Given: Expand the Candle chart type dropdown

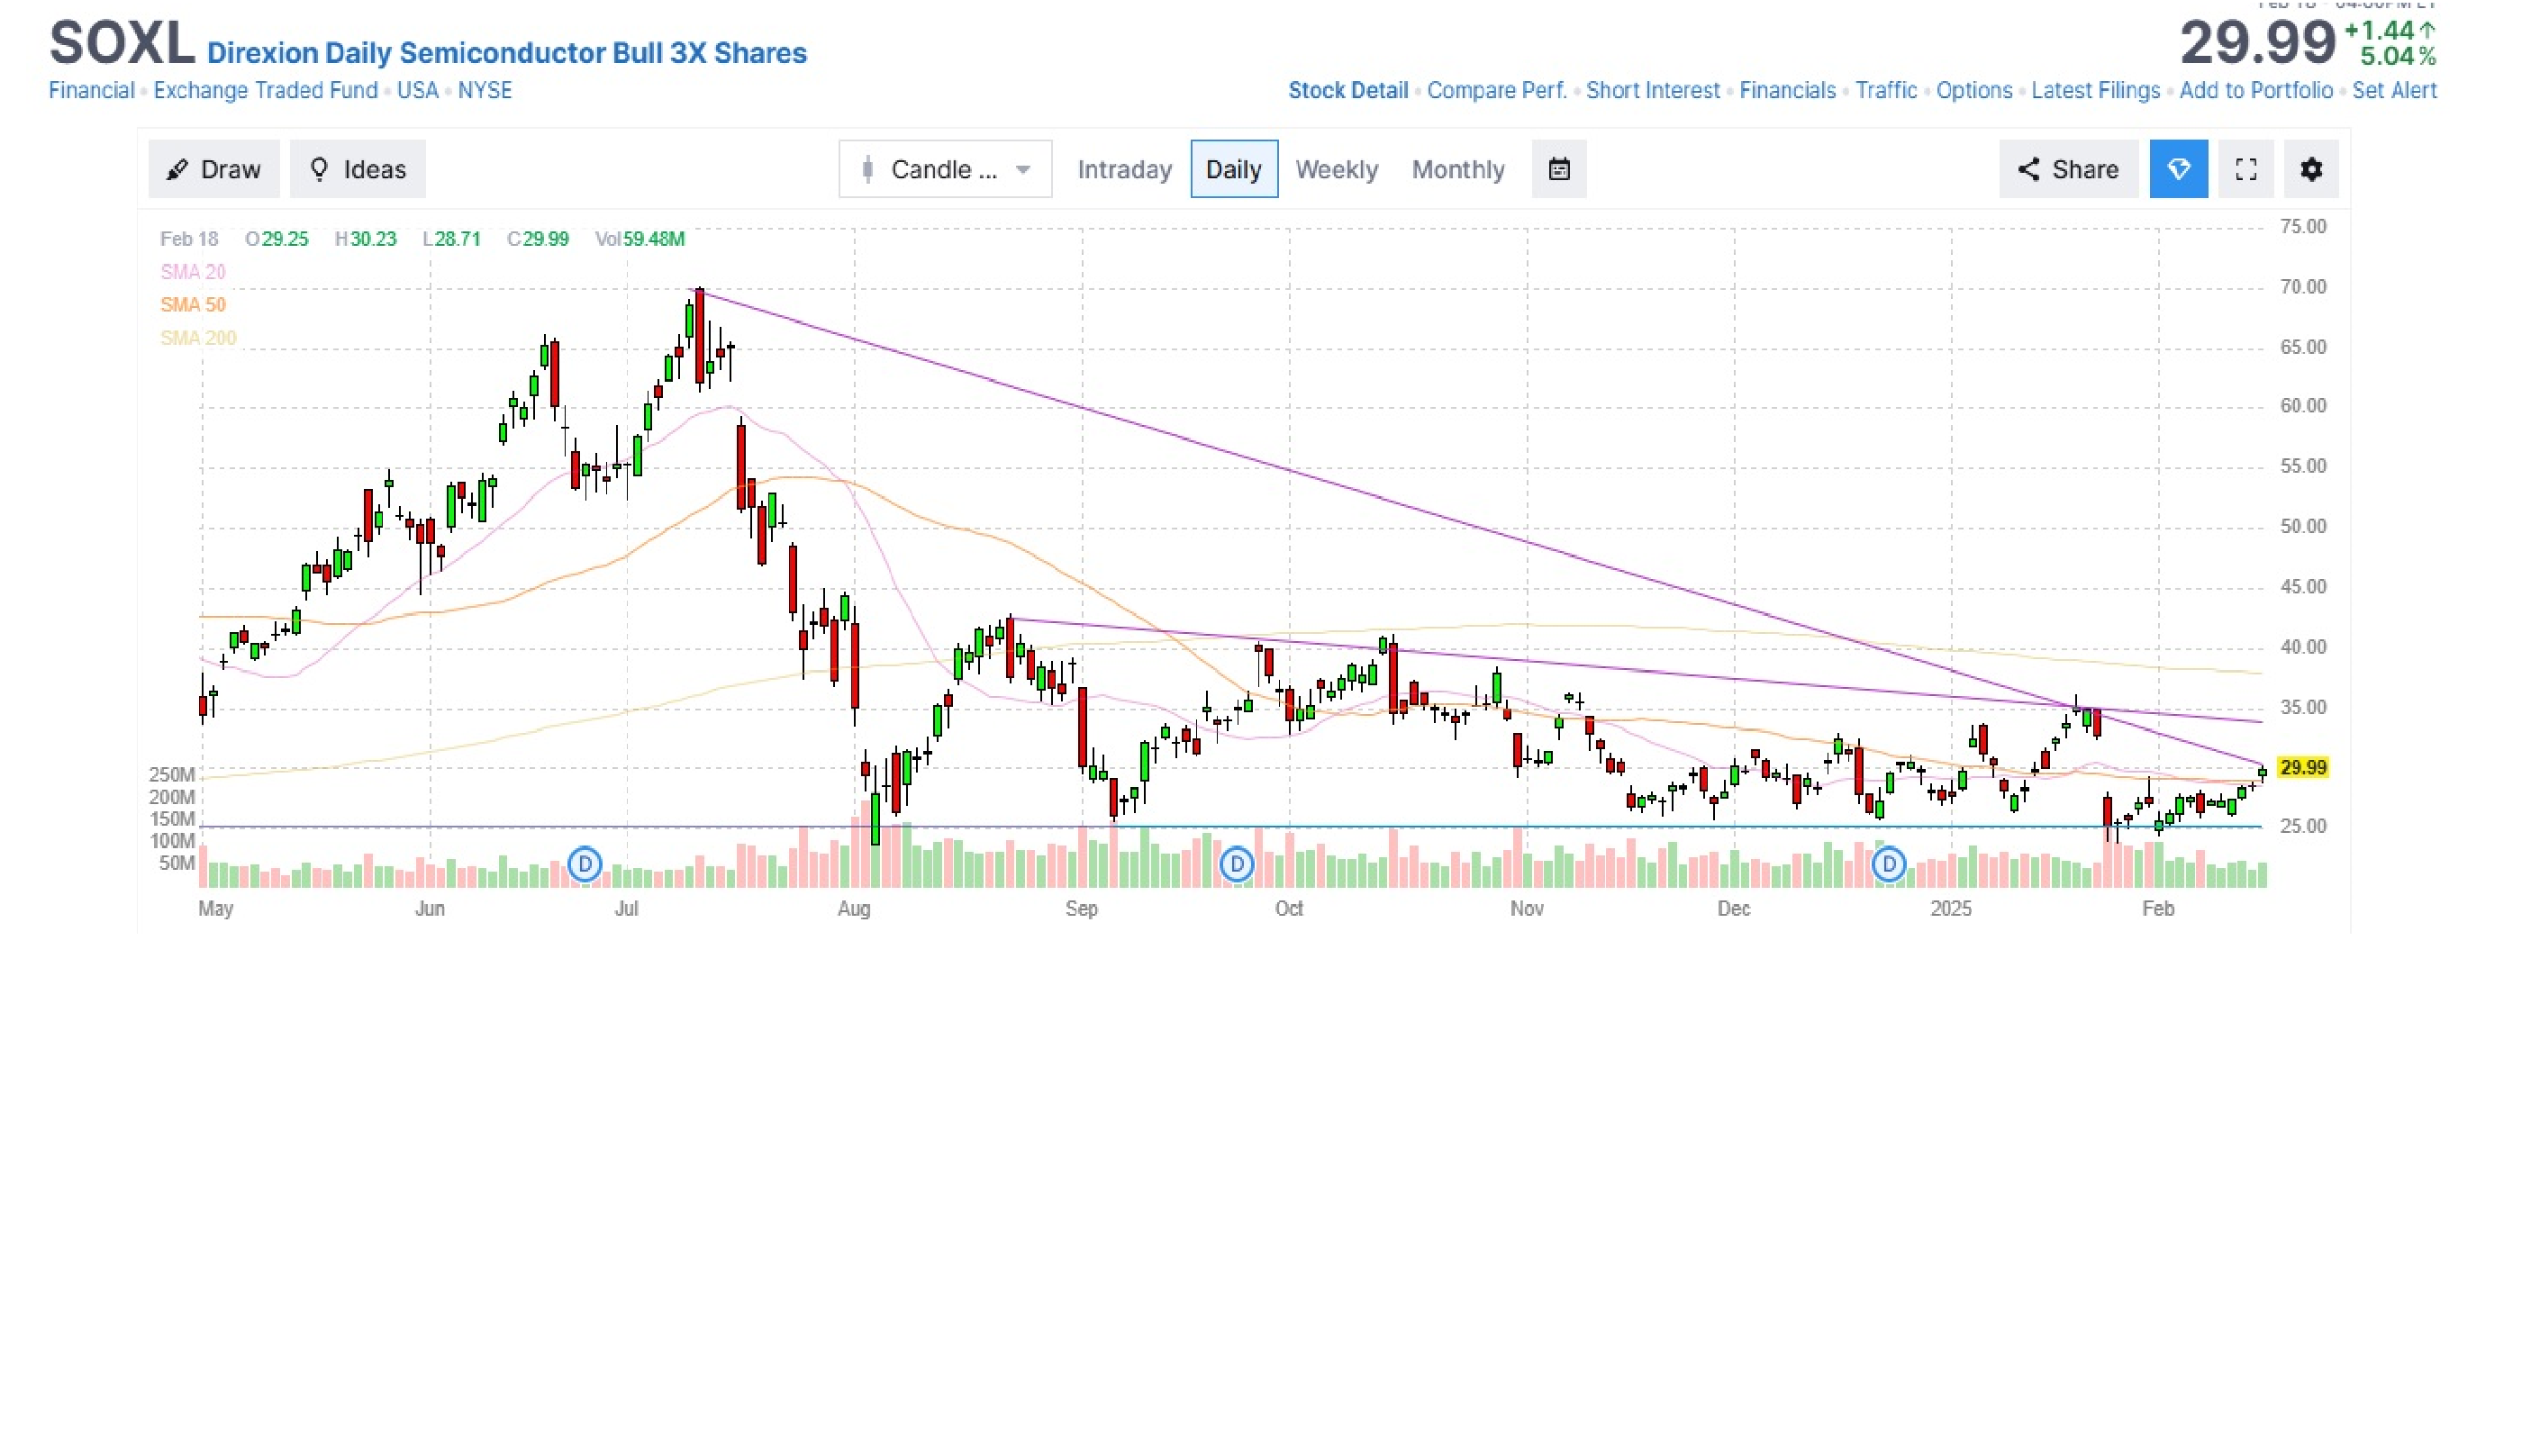Looking at the screenshot, I should 945,169.
